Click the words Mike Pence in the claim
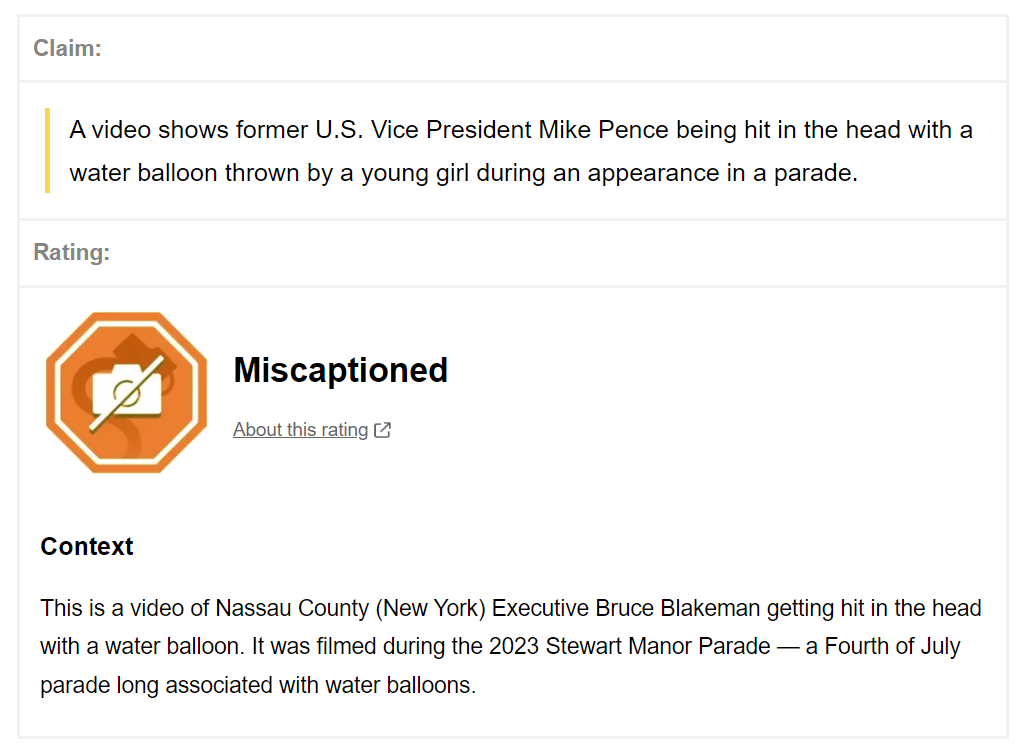 604,130
